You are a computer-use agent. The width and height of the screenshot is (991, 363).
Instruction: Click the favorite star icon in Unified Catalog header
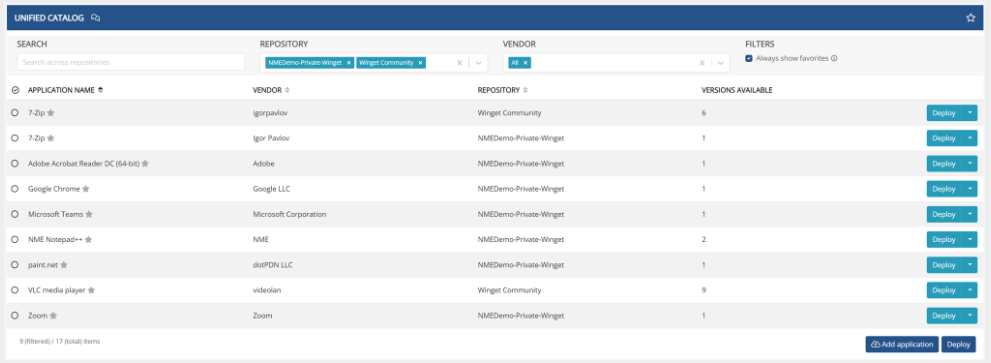[x=971, y=18]
